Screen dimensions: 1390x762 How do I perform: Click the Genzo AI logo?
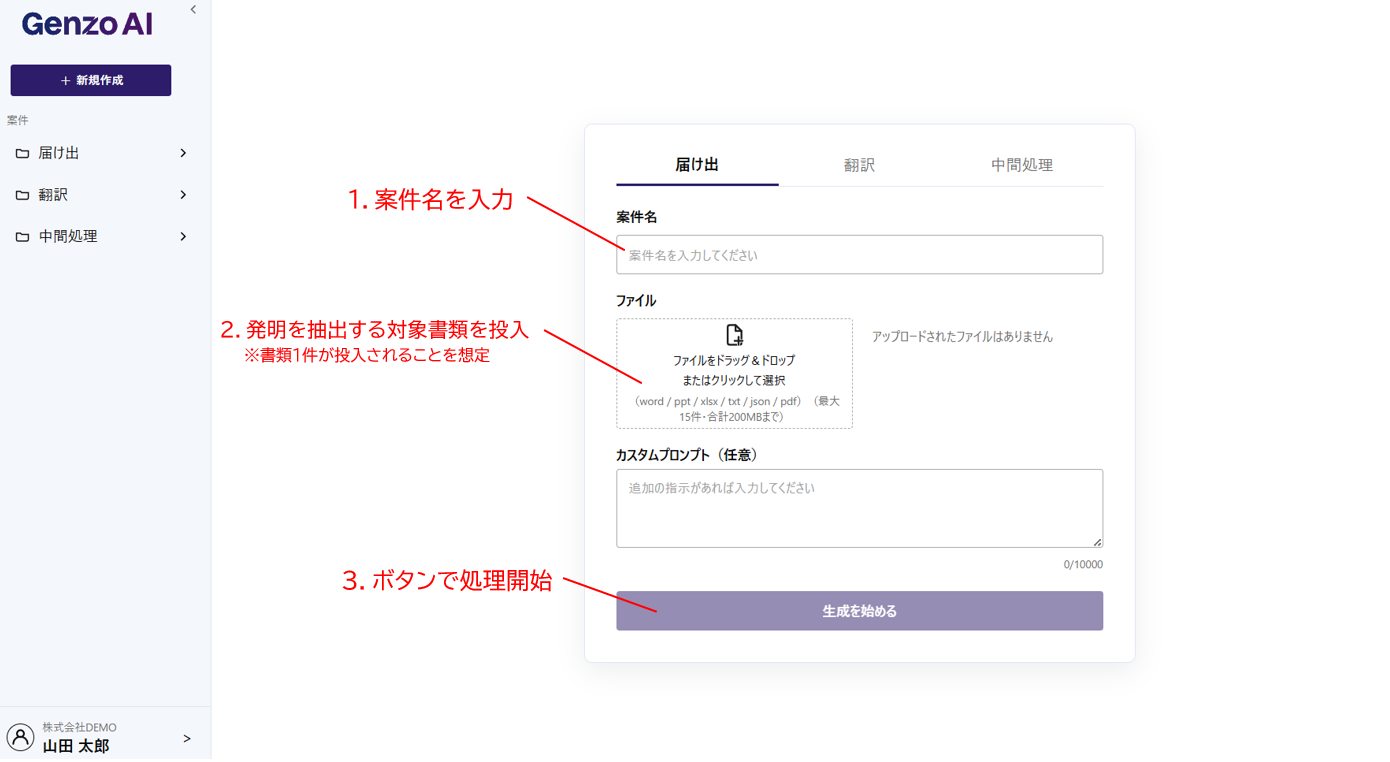[87, 24]
